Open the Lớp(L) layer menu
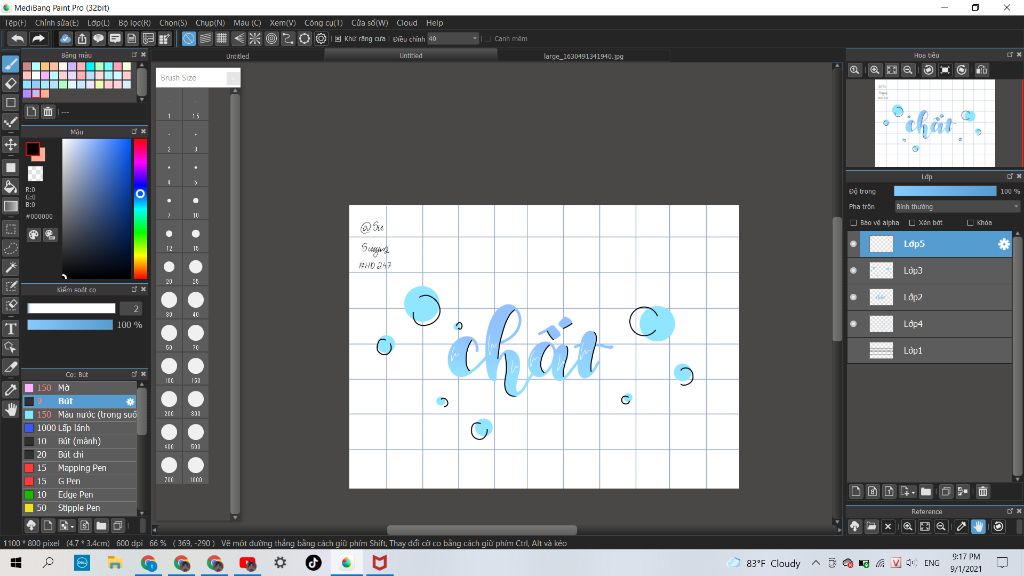The width and height of the screenshot is (1024, 576). point(99,23)
